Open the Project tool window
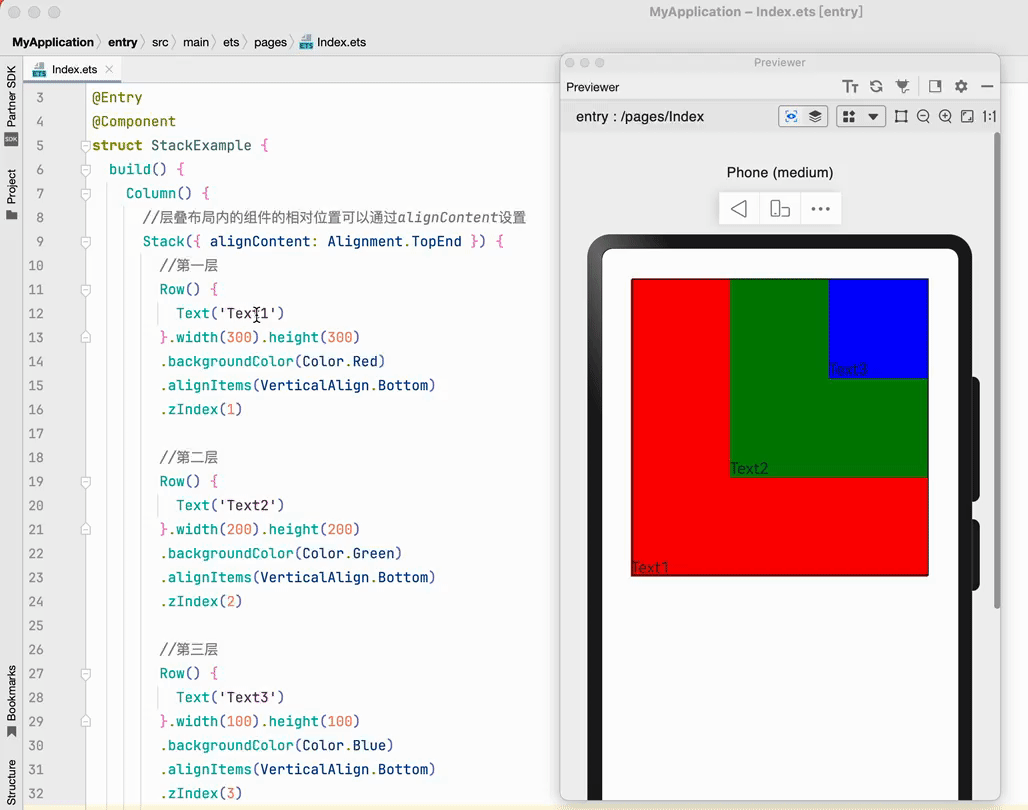Viewport: 1028px width, 810px height. click(x=11, y=195)
